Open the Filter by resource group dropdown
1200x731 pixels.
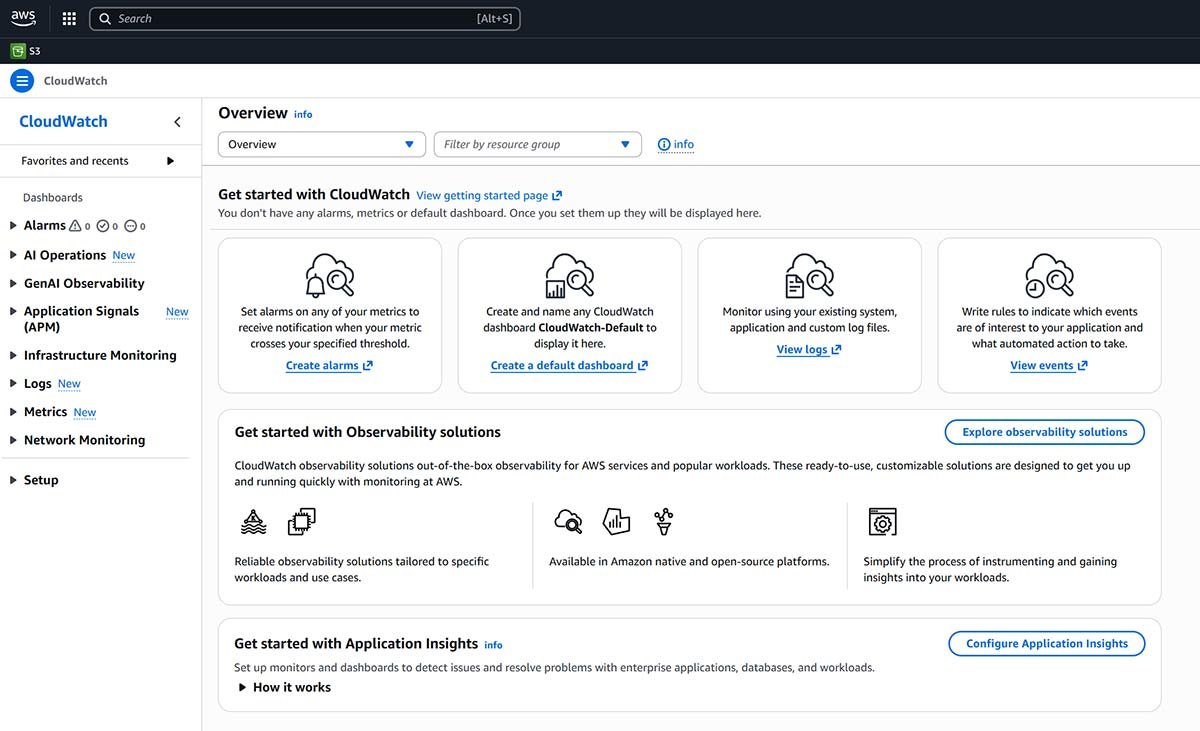click(538, 144)
